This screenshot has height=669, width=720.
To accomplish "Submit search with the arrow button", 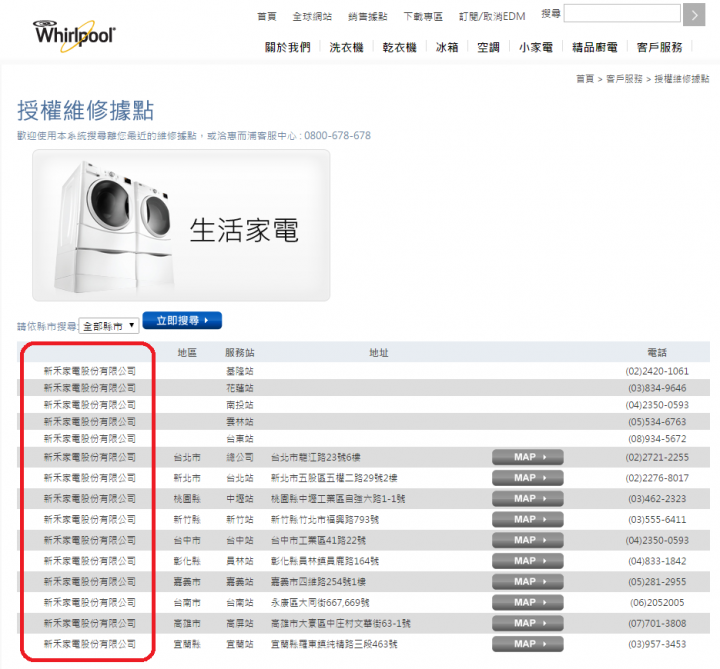I will pyautogui.click(x=694, y=15).
